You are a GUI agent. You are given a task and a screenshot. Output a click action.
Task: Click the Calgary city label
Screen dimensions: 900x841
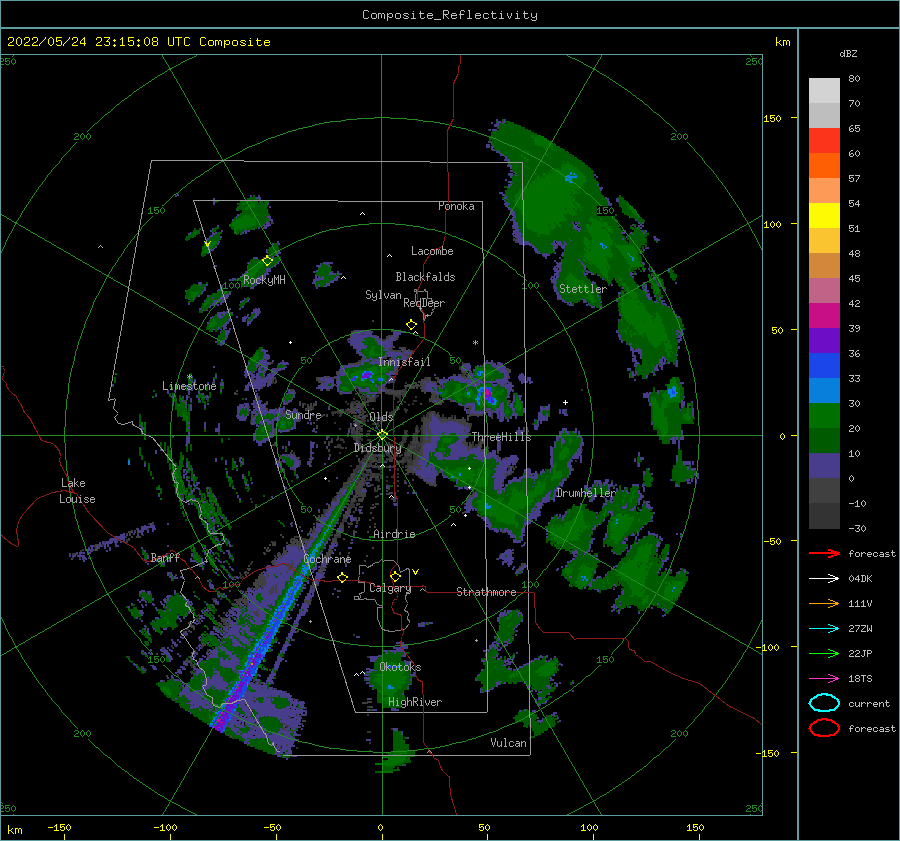coord(390,588)
